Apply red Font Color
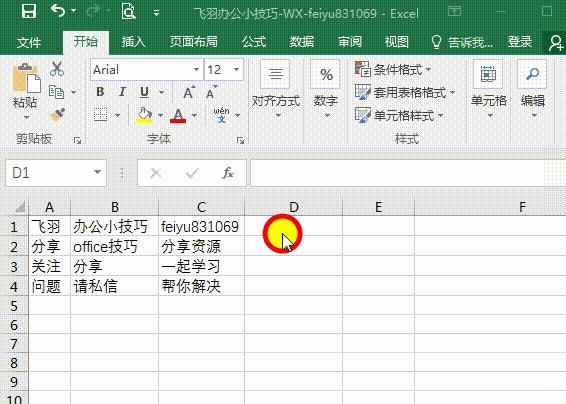Viewport: 566px width, 404px height. tap(178, 116)
